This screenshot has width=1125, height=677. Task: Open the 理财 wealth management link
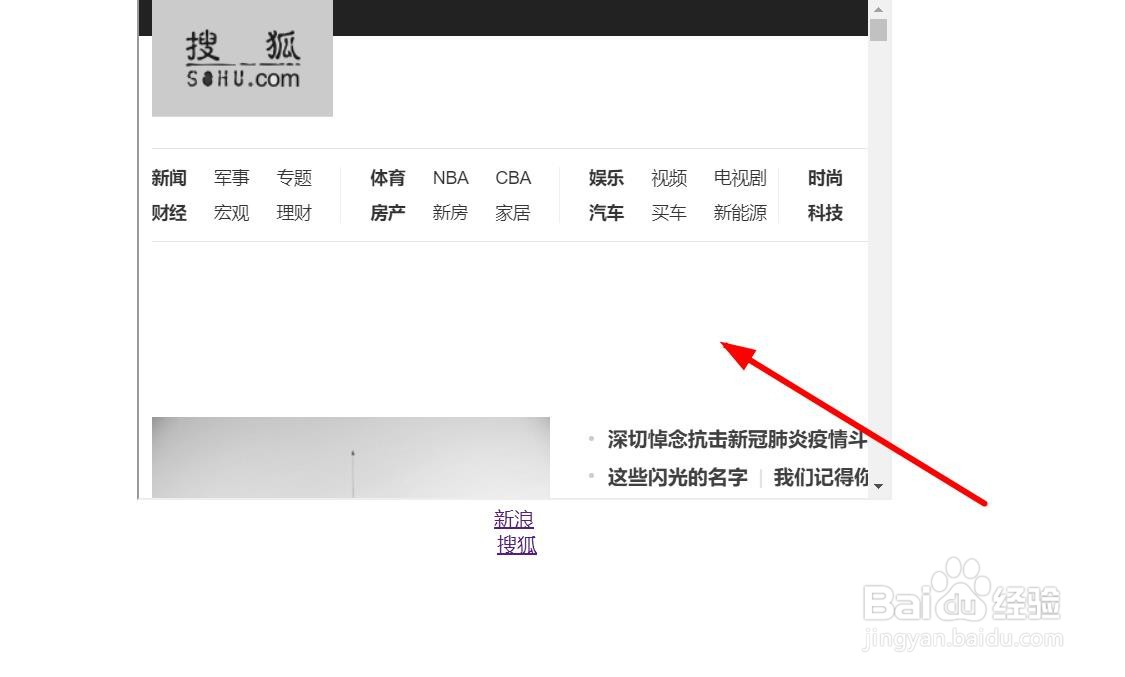click(294, 213)
